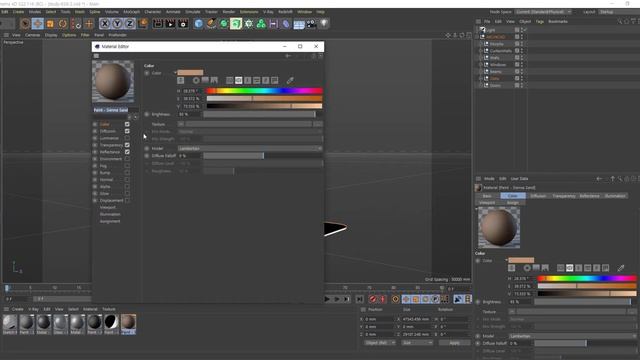Toggle the Y axis lock
This screenshot has height=360, width=640.
coord(117,24)
